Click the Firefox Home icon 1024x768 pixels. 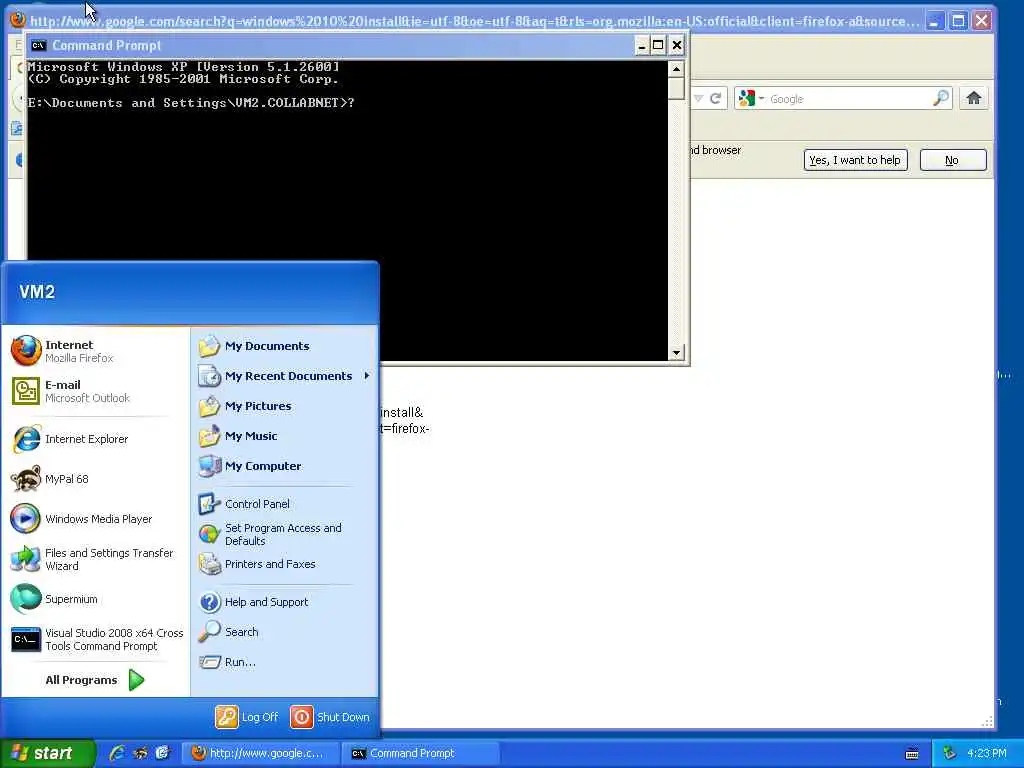coord(974,99)
